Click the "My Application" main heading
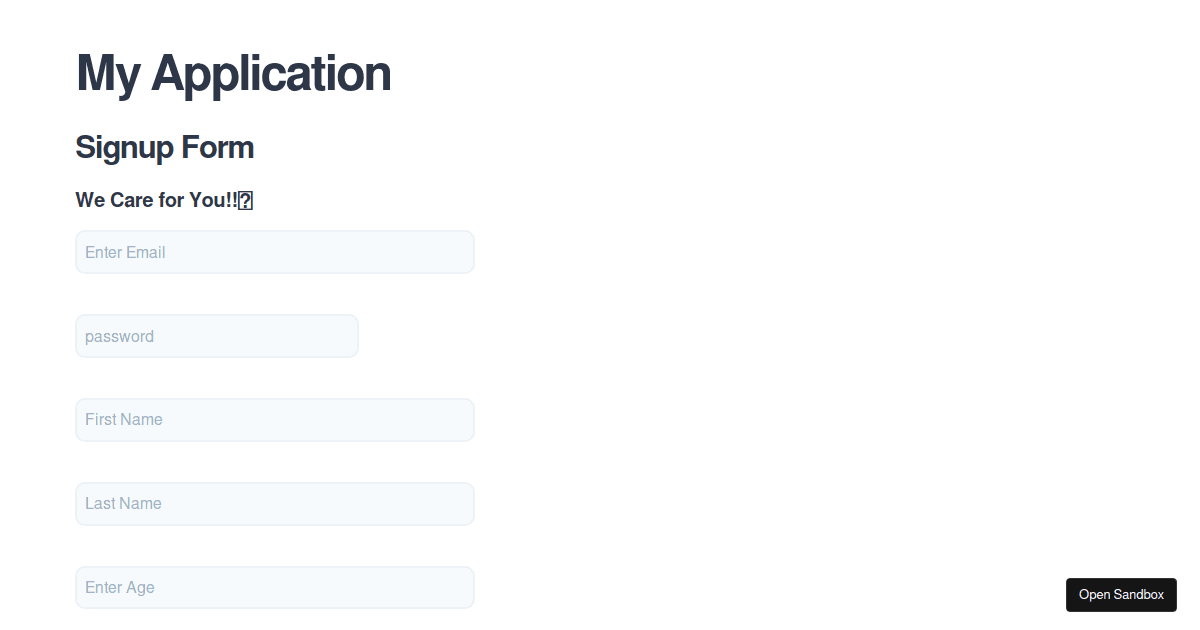 [233, 73]
